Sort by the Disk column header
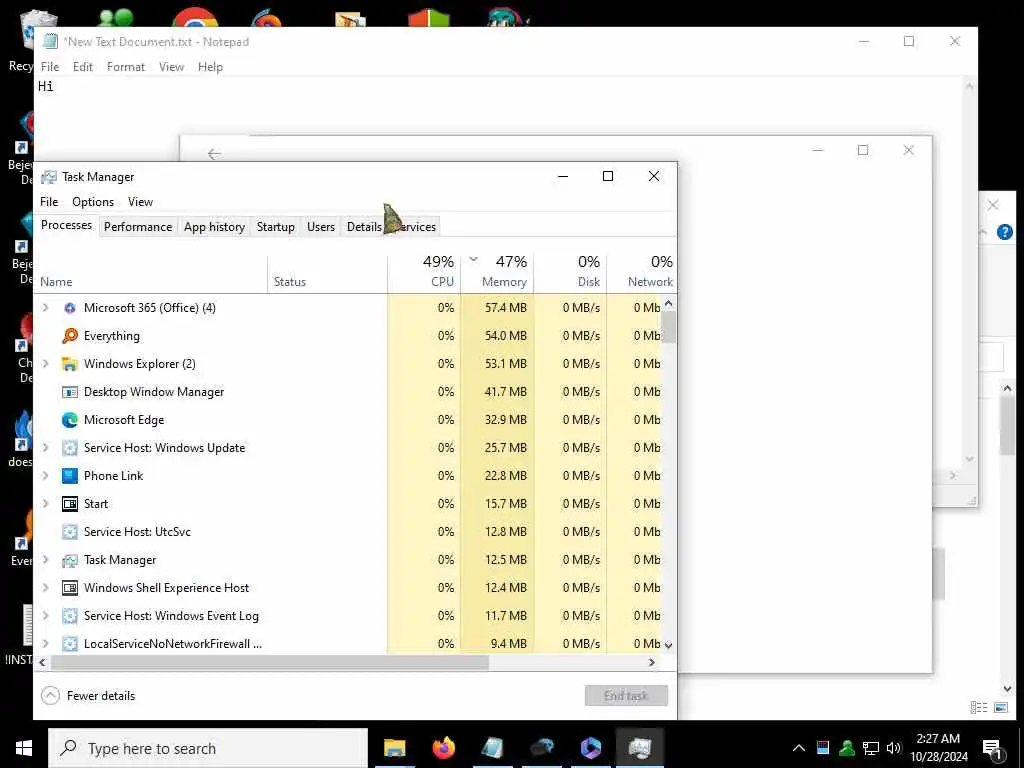Screen dimensions: 1024x768 point(571,272)
